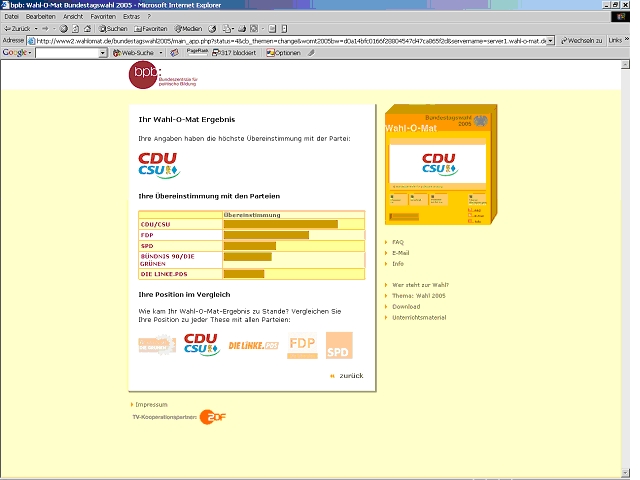Expand the address bar dropdown arrow
Image resolution: width=640 pixels, height=480 pixels.
[551, 41]
